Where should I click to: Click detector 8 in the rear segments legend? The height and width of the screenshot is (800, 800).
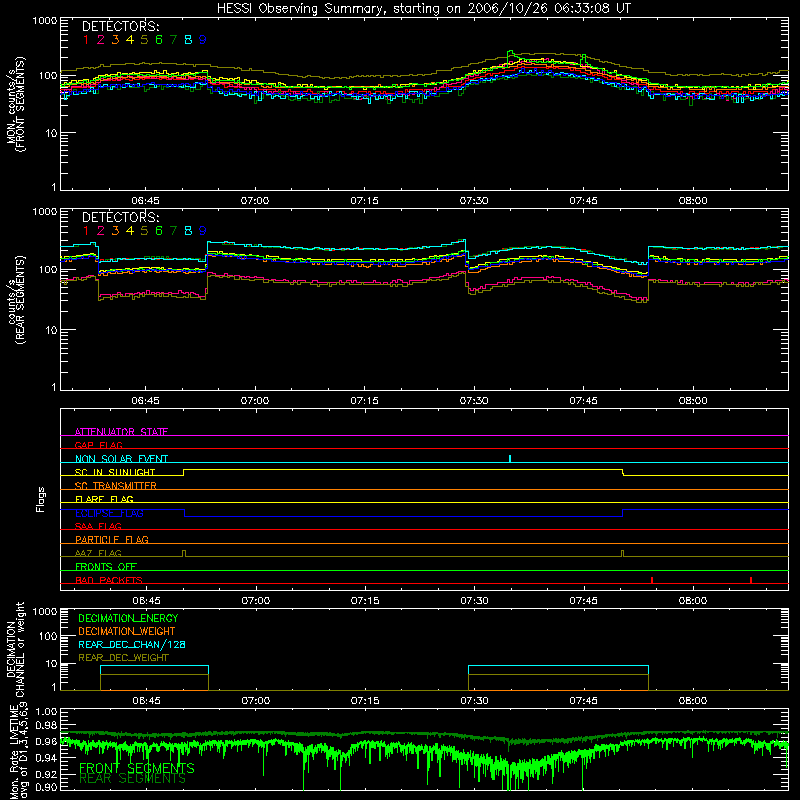coord(188,231)
